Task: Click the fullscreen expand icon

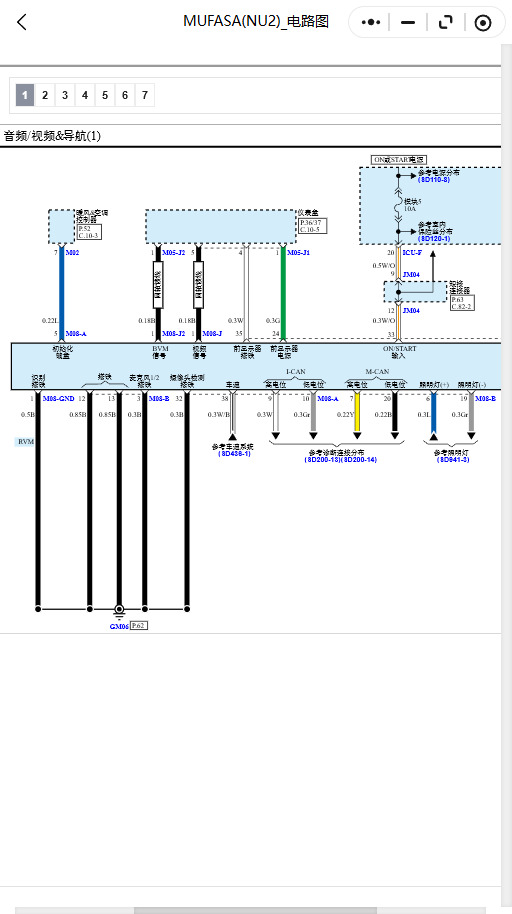Action: (x=446, y=23)
